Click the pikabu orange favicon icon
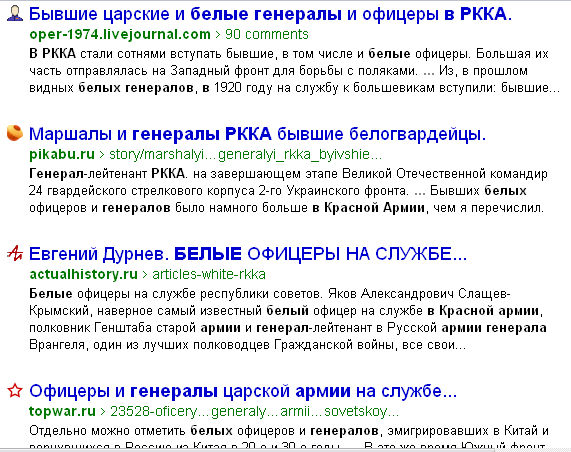Image resolution: width=571 pixels, height=452 pixels. point(15,133)
